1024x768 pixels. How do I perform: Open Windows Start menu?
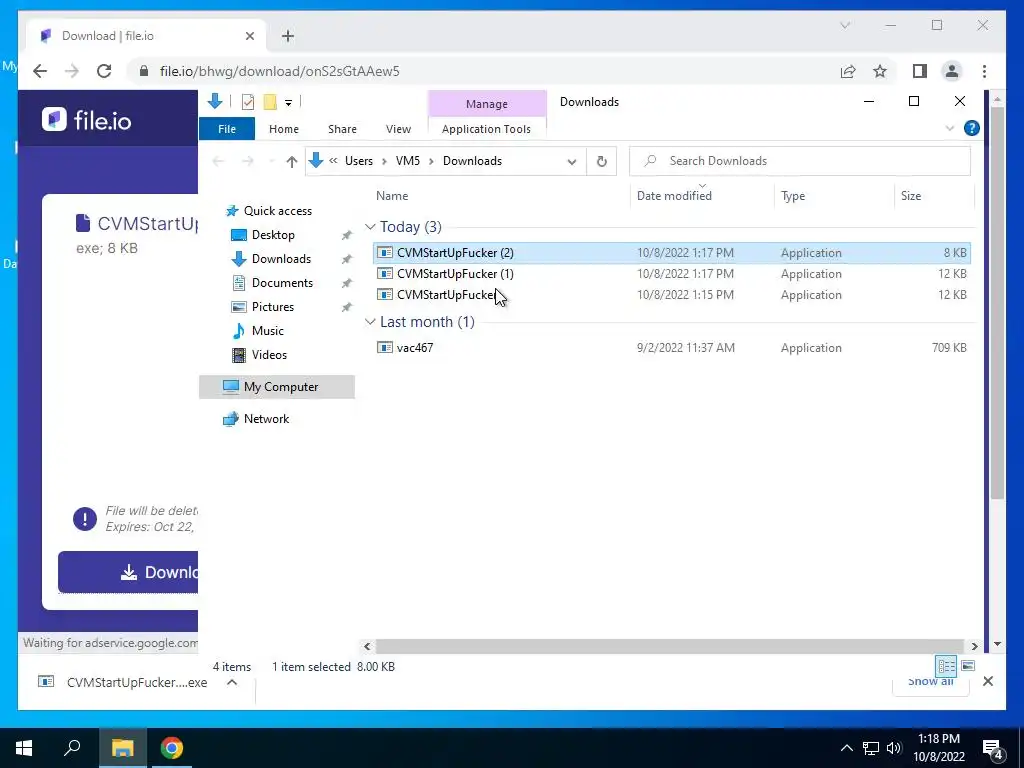[x=24, y=748]
